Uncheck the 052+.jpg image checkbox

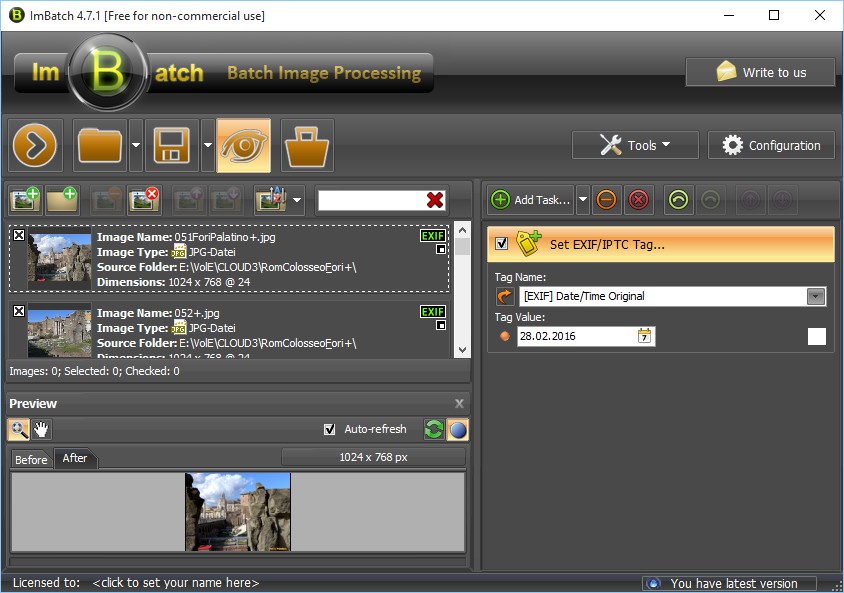coord(19,311)
